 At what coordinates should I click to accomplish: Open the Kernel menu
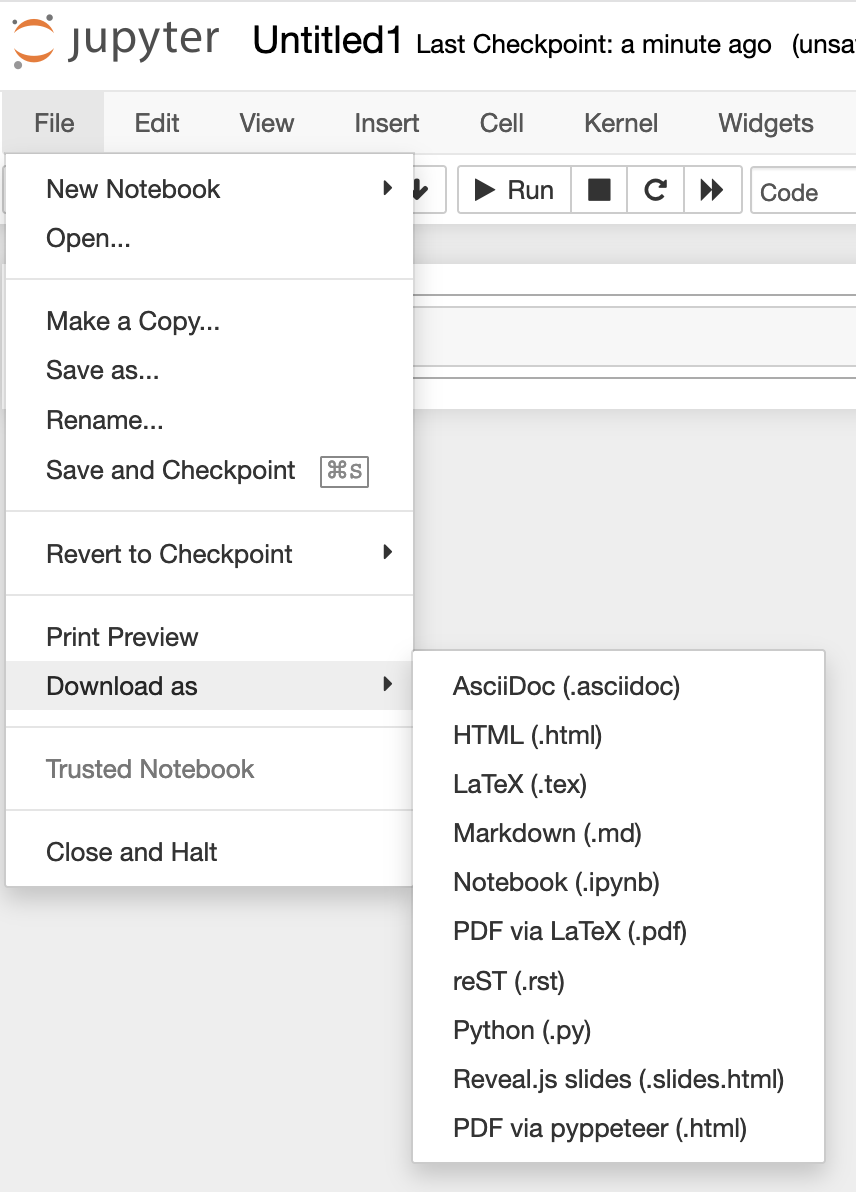coord(621,122)
